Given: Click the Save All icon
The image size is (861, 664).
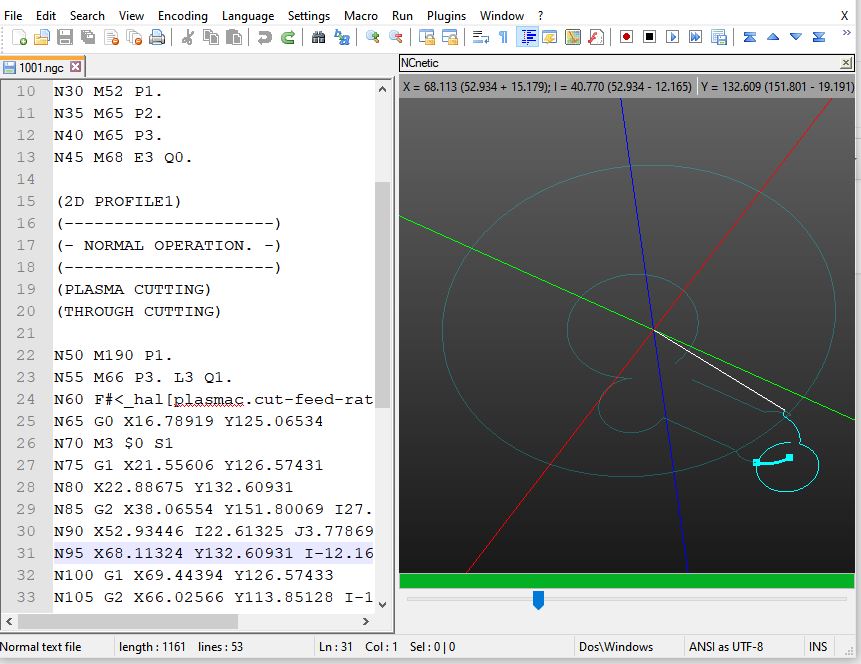Looking at the screenshot, I should [88, 37].
